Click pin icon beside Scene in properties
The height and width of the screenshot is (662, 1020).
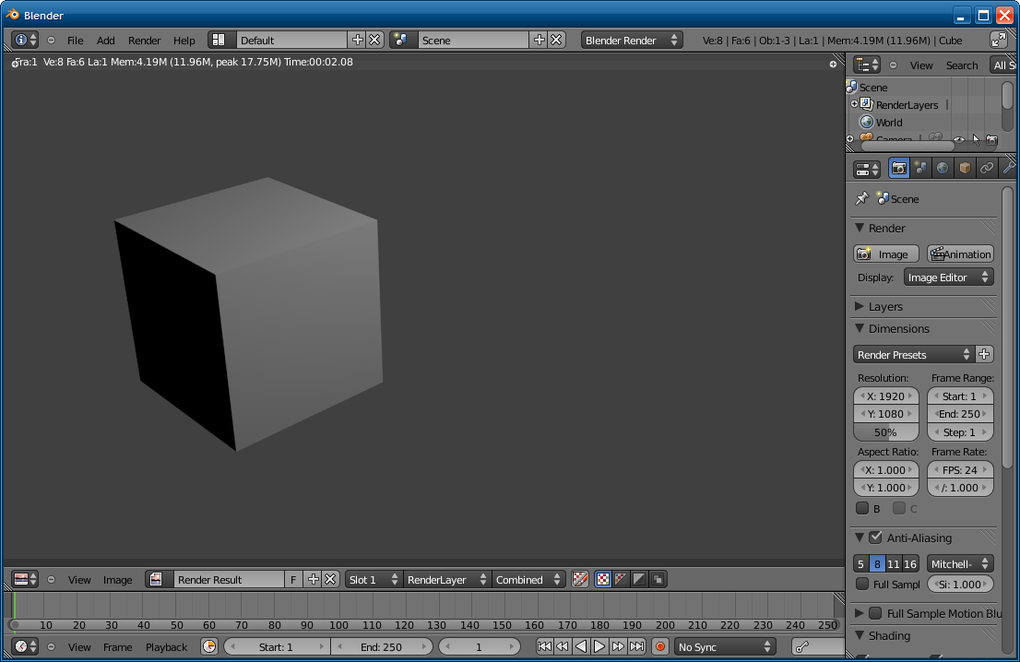pos(862,199)
